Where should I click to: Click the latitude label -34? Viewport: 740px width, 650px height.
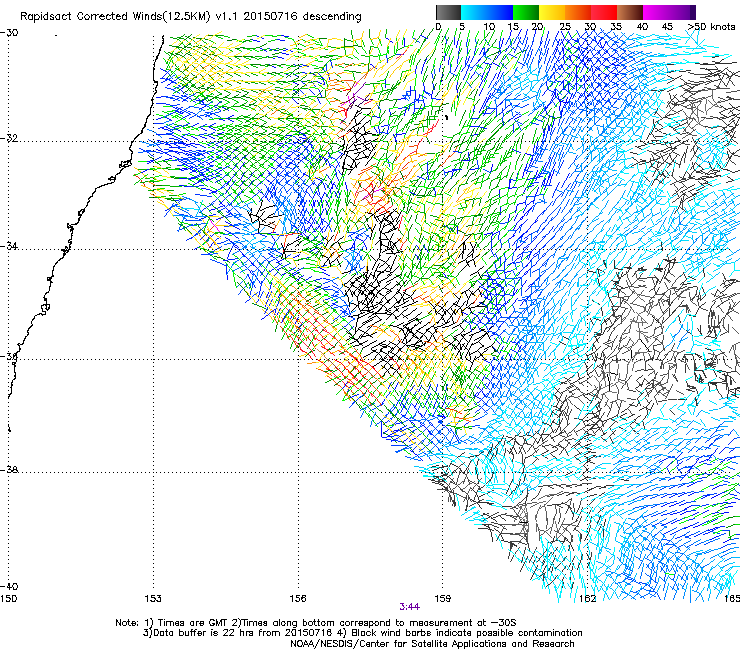(x=9, y=246)
